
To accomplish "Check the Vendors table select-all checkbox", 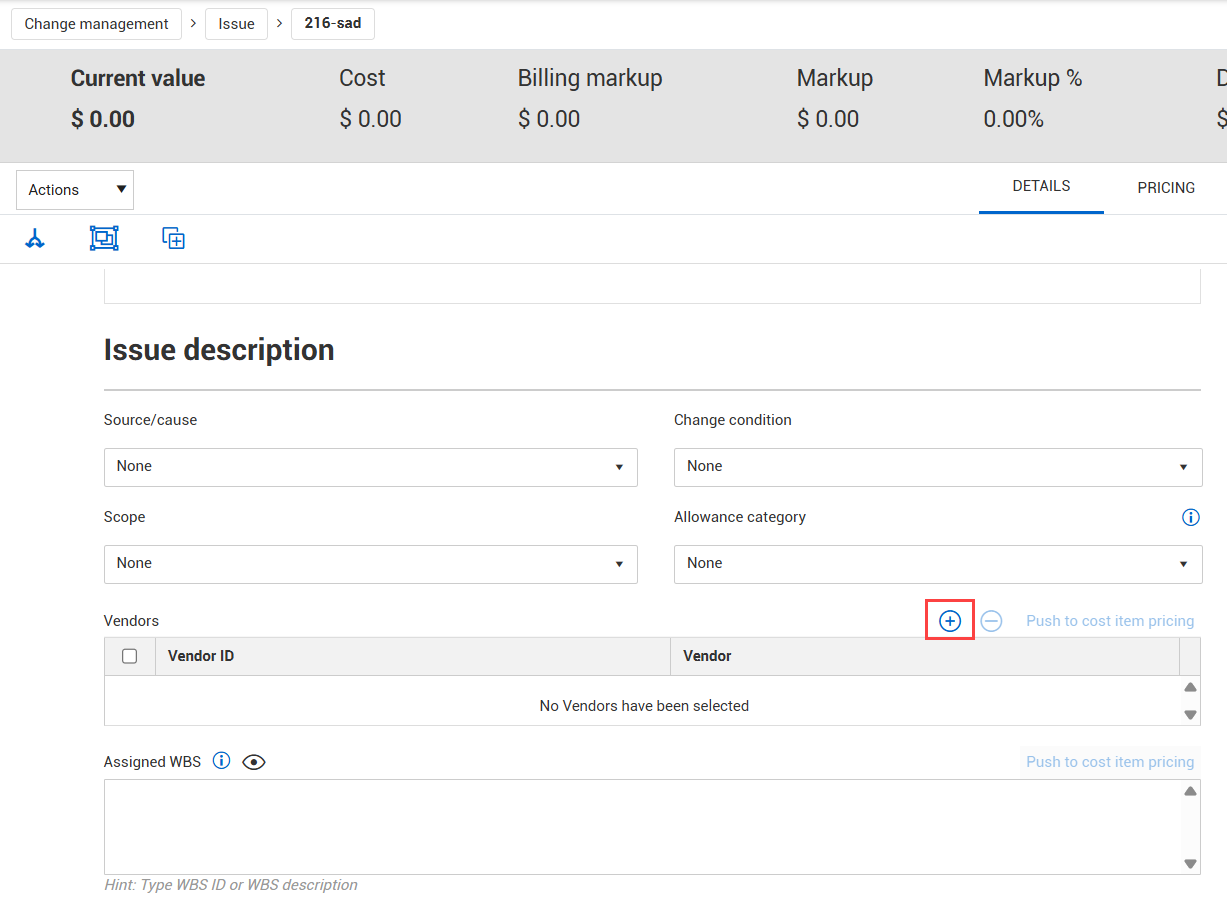I will pos(129,656).
